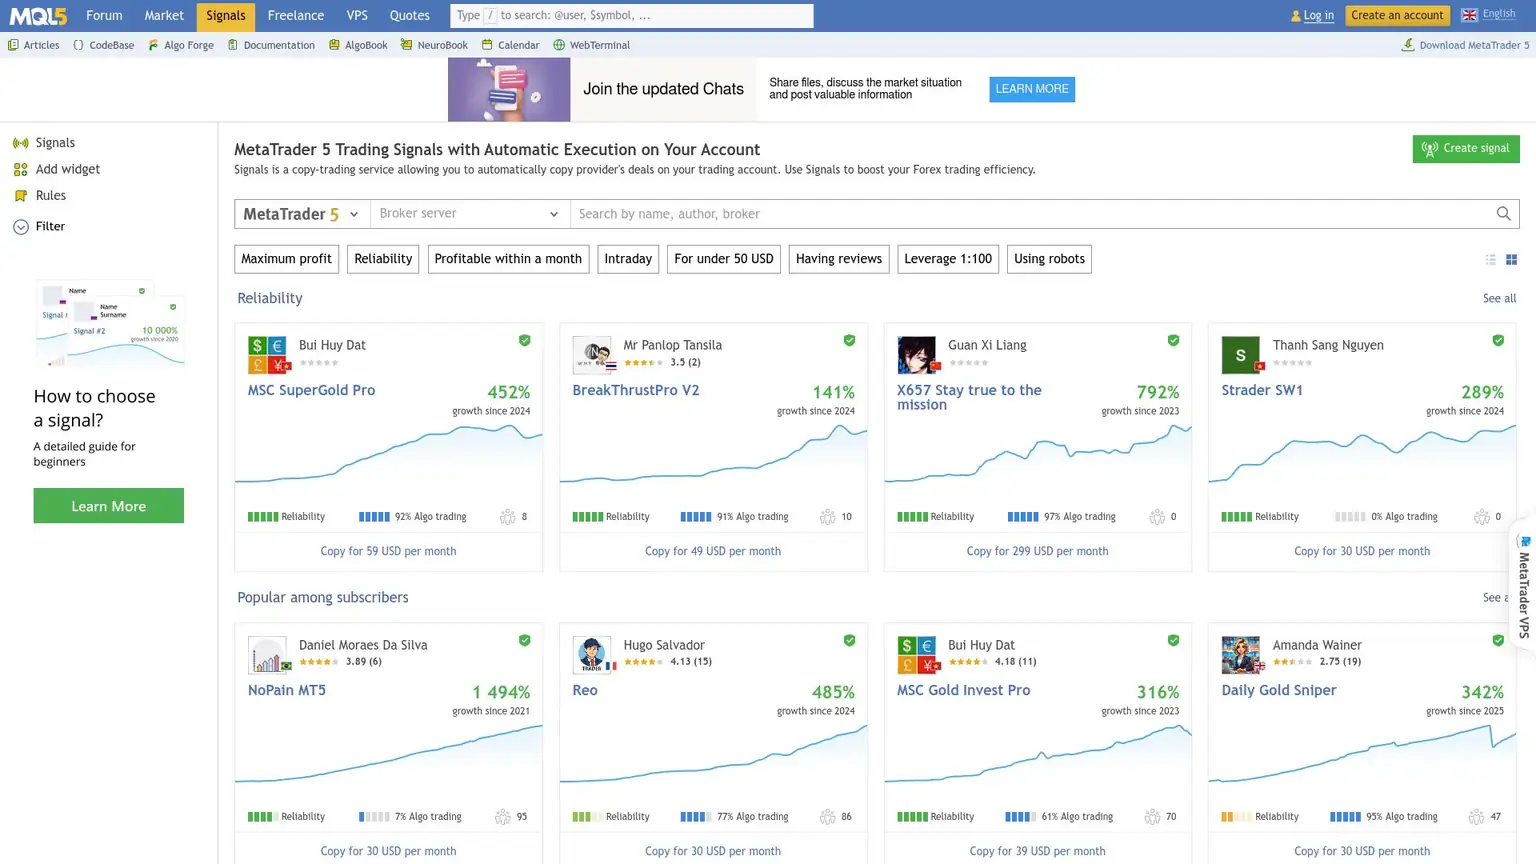
Task: Click the Log in user icon
Action: tap(1296, 16)
